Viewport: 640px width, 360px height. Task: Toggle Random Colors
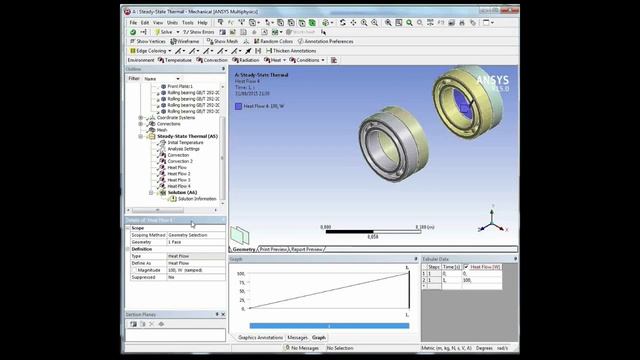273,41
